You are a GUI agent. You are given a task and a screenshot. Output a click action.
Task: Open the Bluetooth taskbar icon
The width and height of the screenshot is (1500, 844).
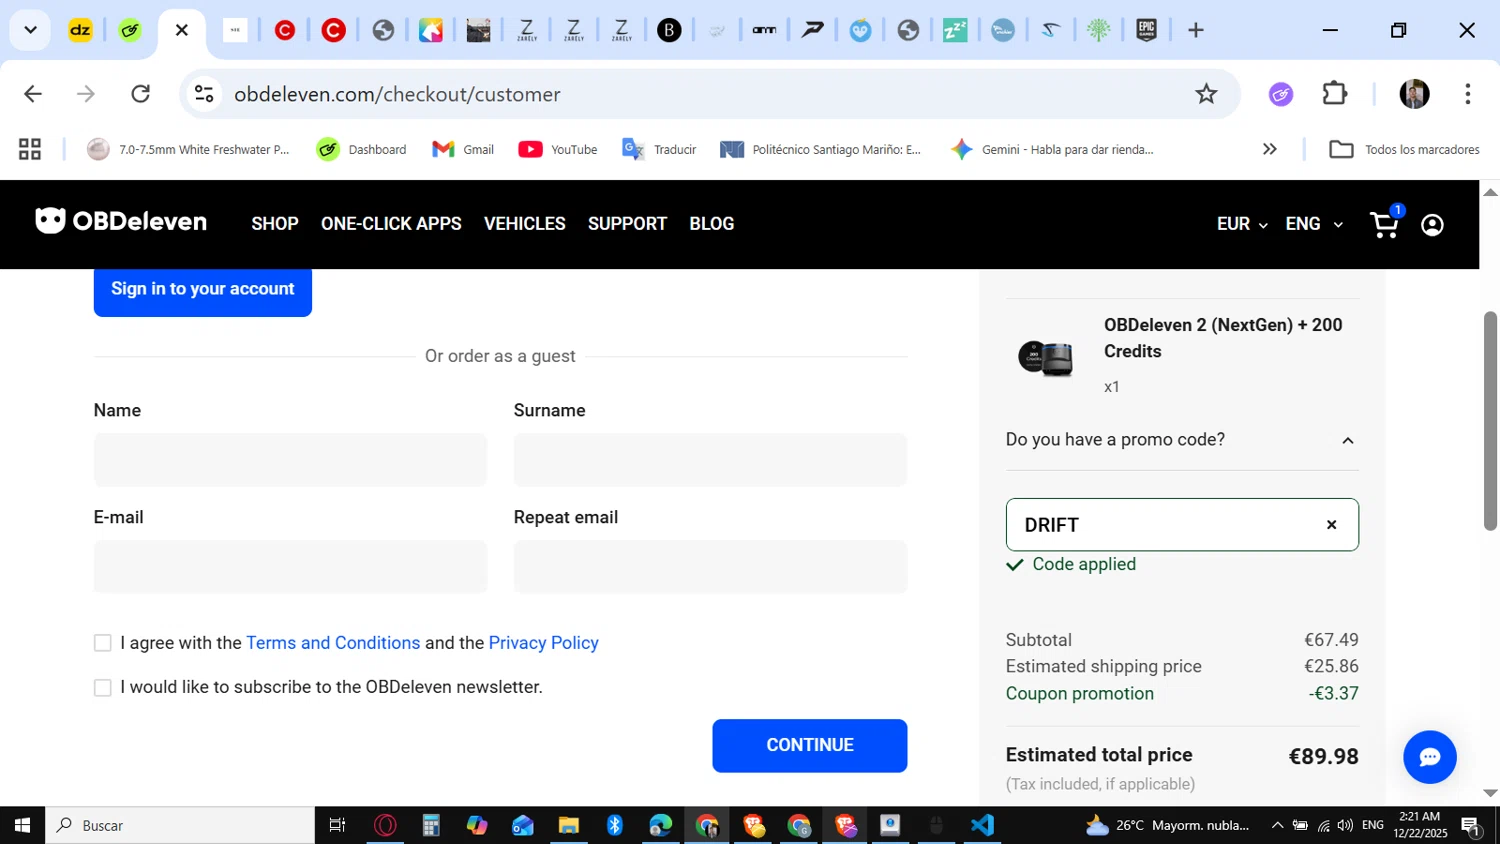coord(615,825)
